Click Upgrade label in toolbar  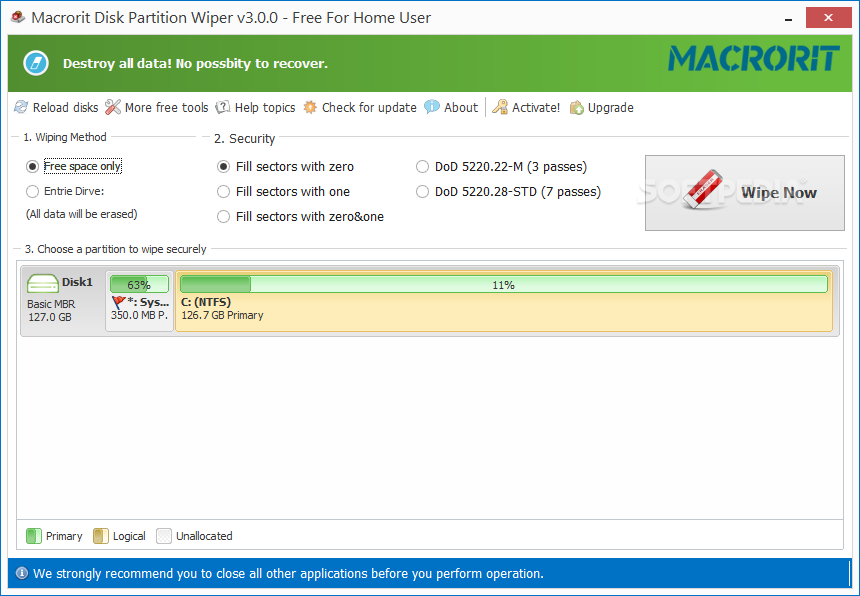(x=610, y=107)
